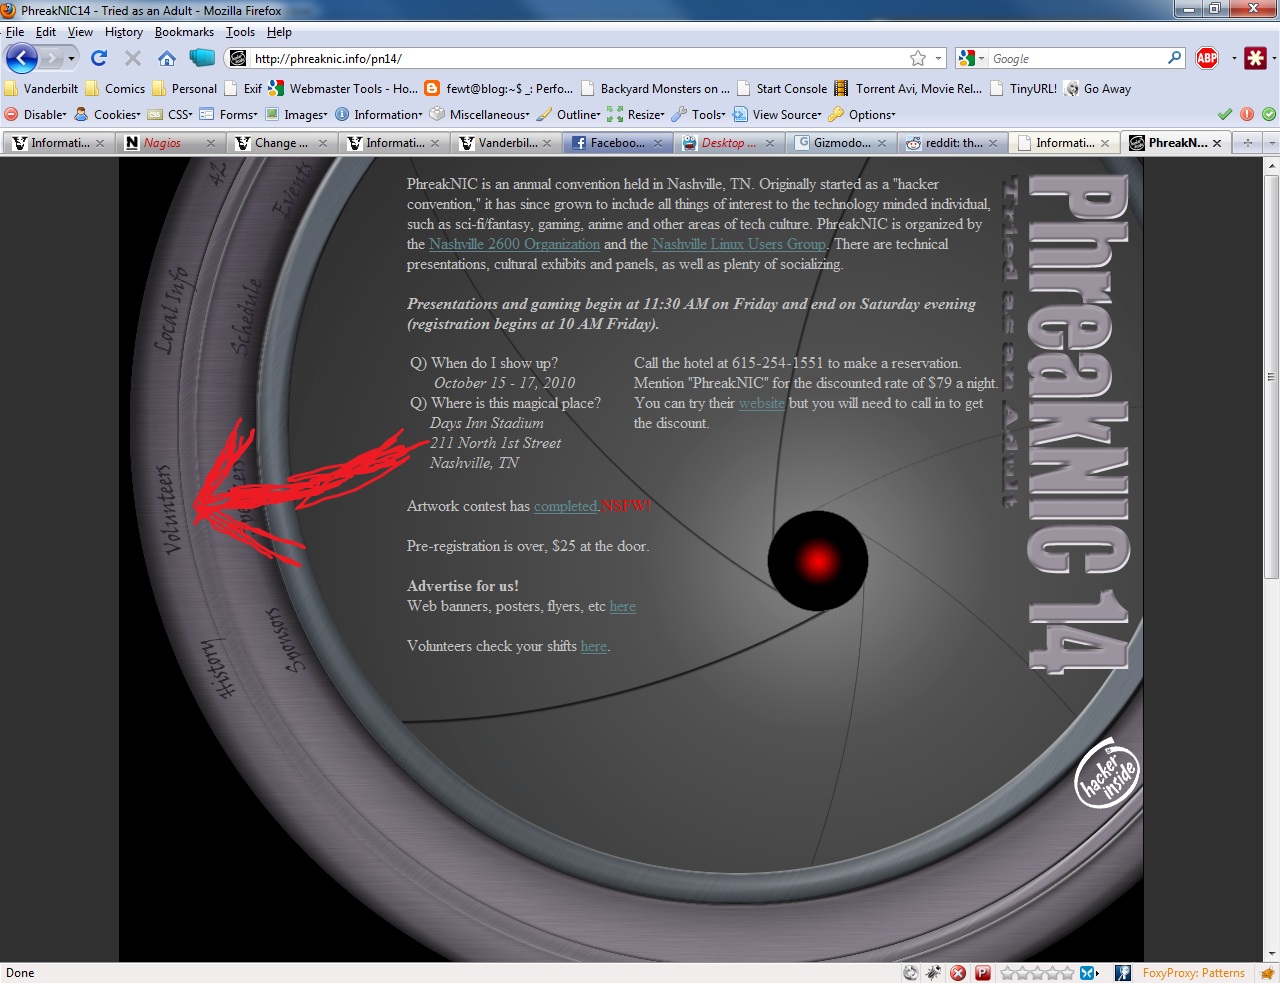The image size is (1280, 984).
Task: Expand the address bar history dropdown
Action: coord(939,58)
